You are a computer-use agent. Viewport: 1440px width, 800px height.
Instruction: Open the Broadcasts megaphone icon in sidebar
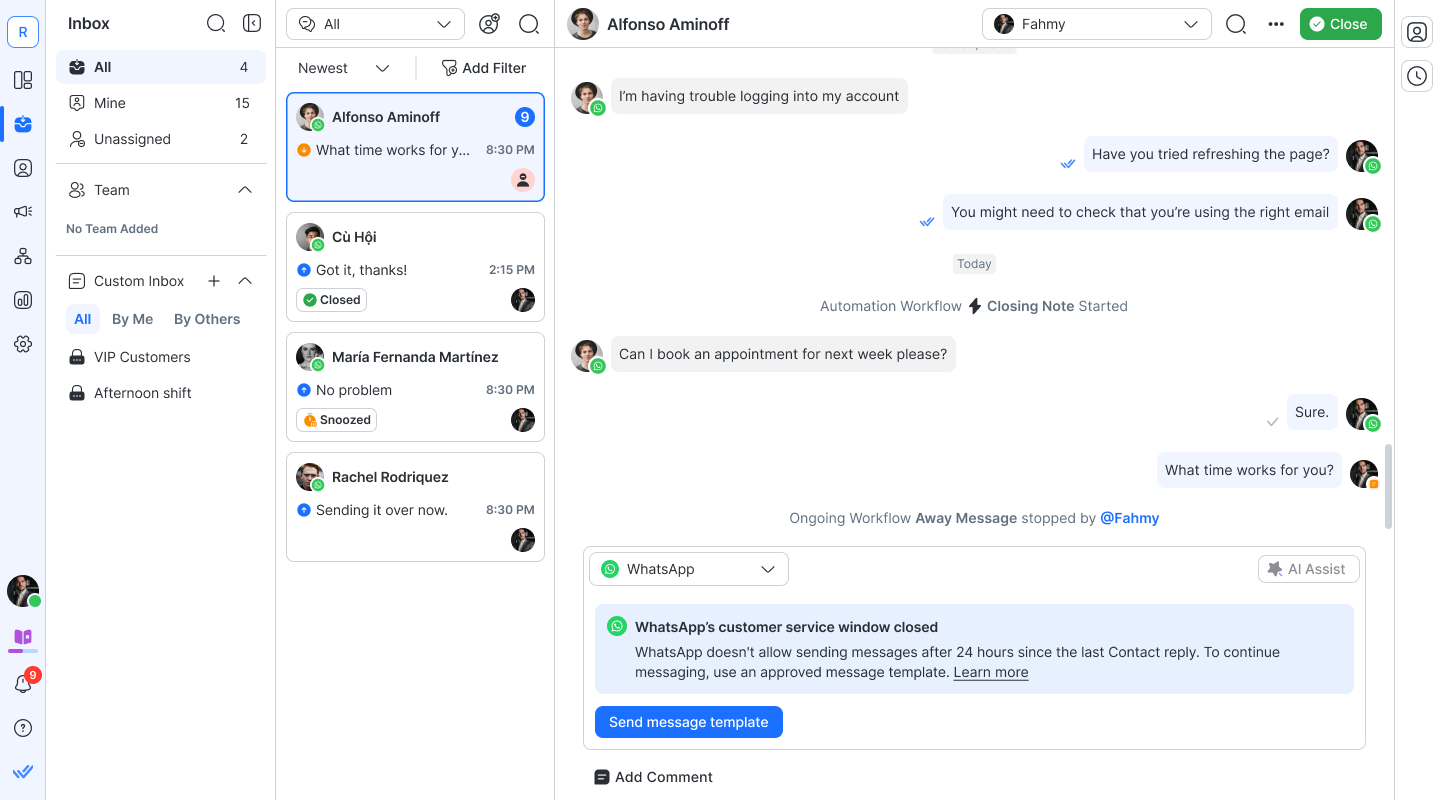(x=23, y=212)
